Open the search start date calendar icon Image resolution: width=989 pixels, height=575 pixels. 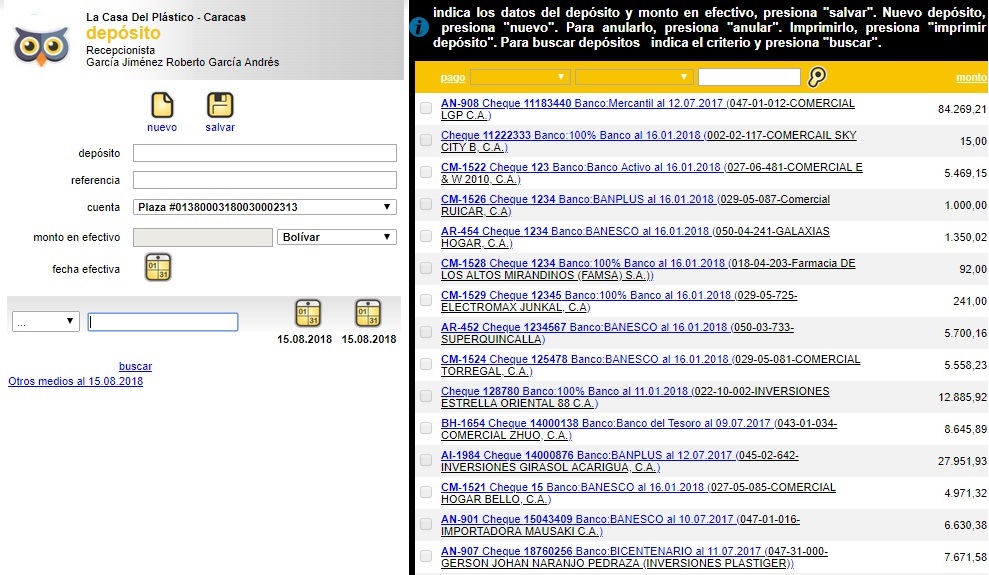click(308, 313)
